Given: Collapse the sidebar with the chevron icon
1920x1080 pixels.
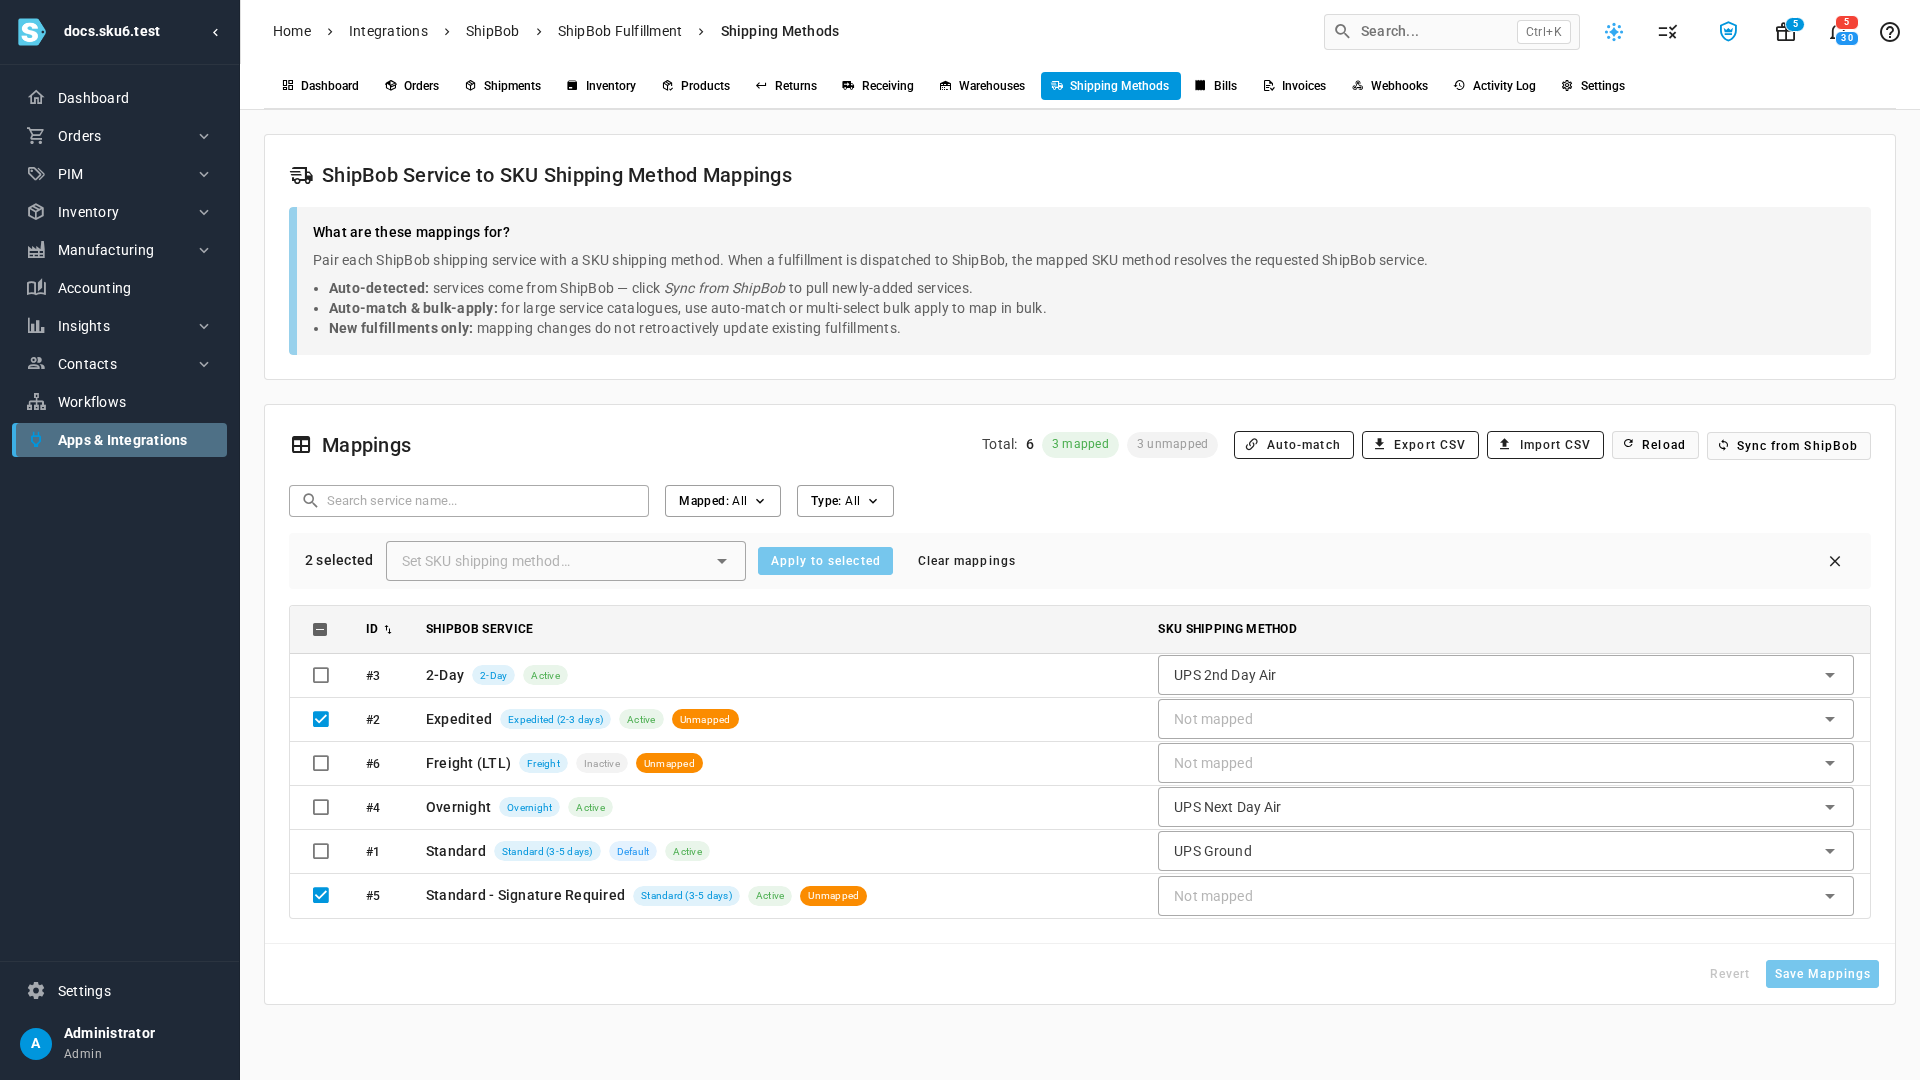Looking at the screenshot, I should pyautogui.click(x=216, y=32).
